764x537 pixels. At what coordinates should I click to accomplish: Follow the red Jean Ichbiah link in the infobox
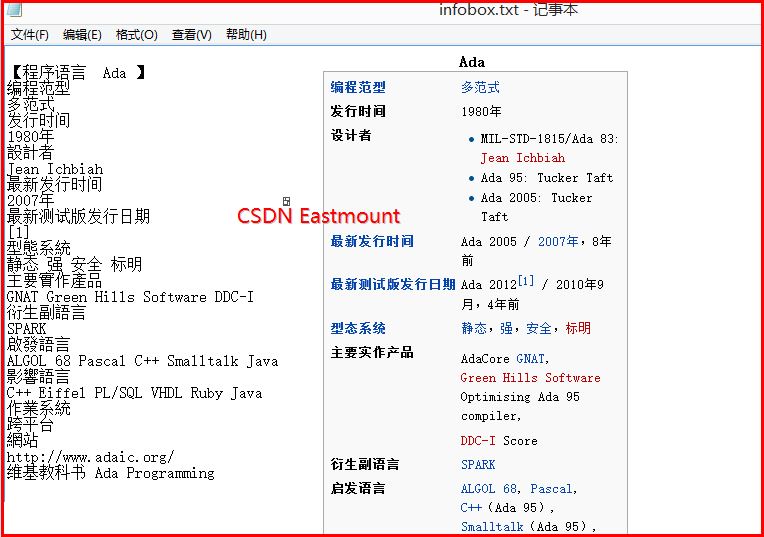[523, 158]
